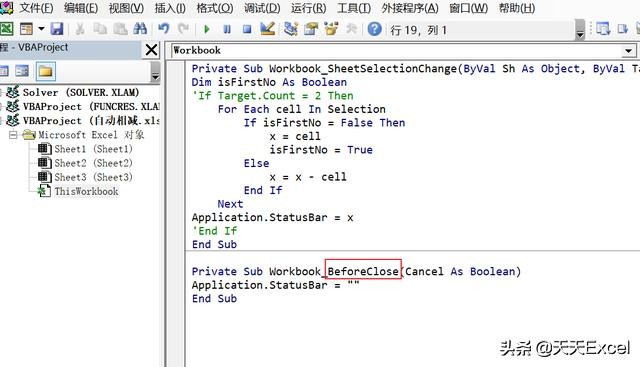Click View Code in the project panel
The width and height of the screenshot is (640, 367).
(x=4, y=71)
